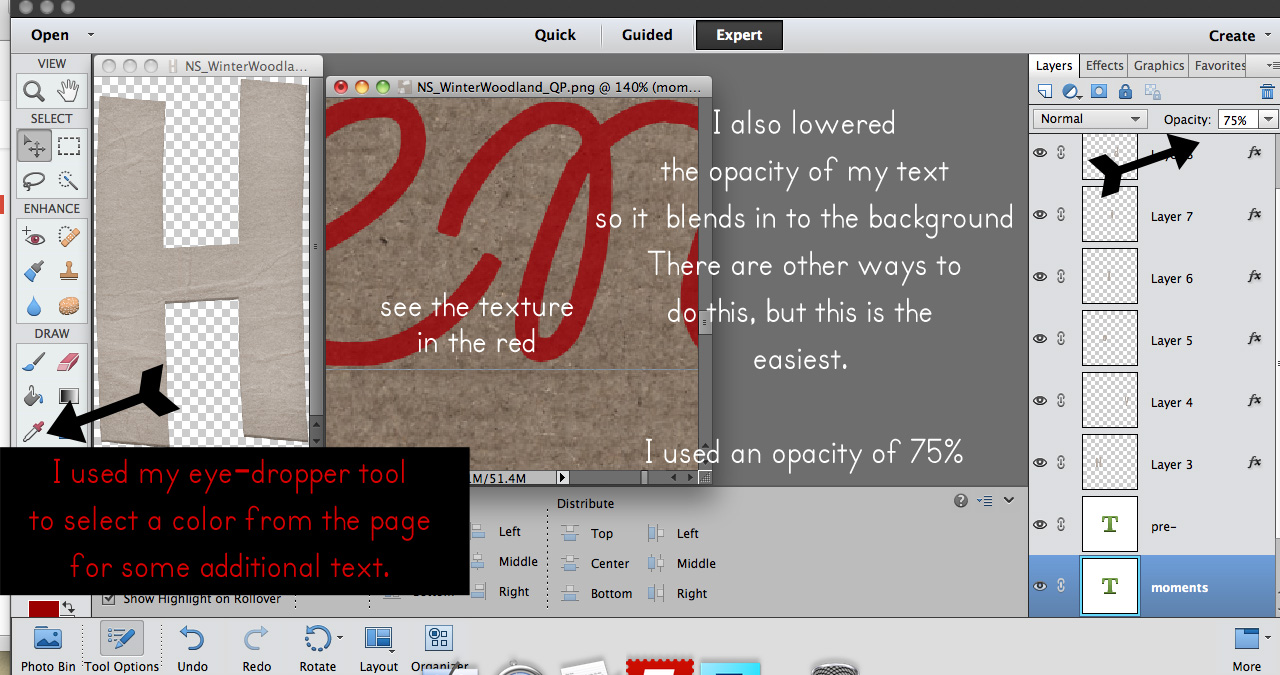Hide Layer 7 with its eye icon
The image size is (1280, 675).
[1040, 216]
